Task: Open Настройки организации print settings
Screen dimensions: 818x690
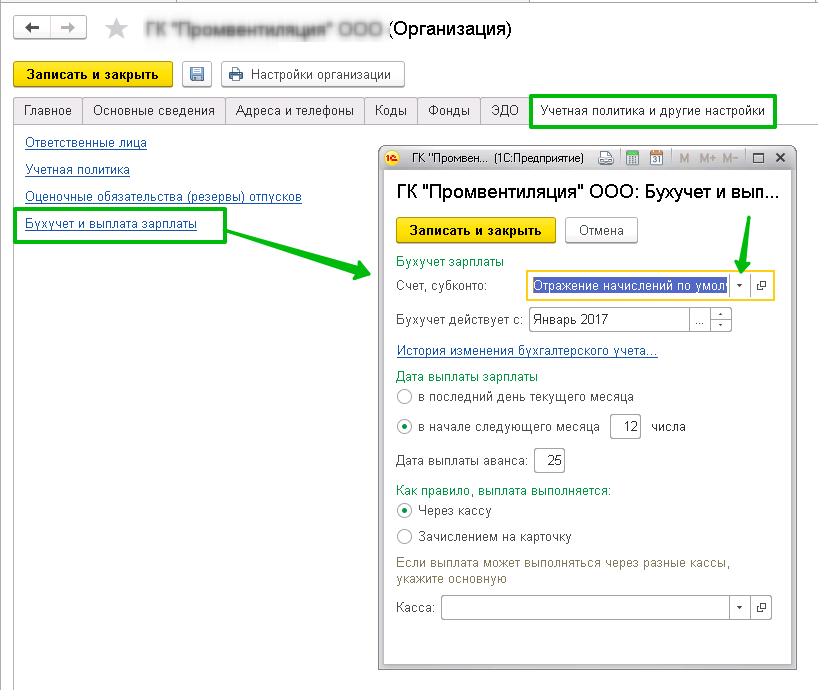Action: pos(312,75)
